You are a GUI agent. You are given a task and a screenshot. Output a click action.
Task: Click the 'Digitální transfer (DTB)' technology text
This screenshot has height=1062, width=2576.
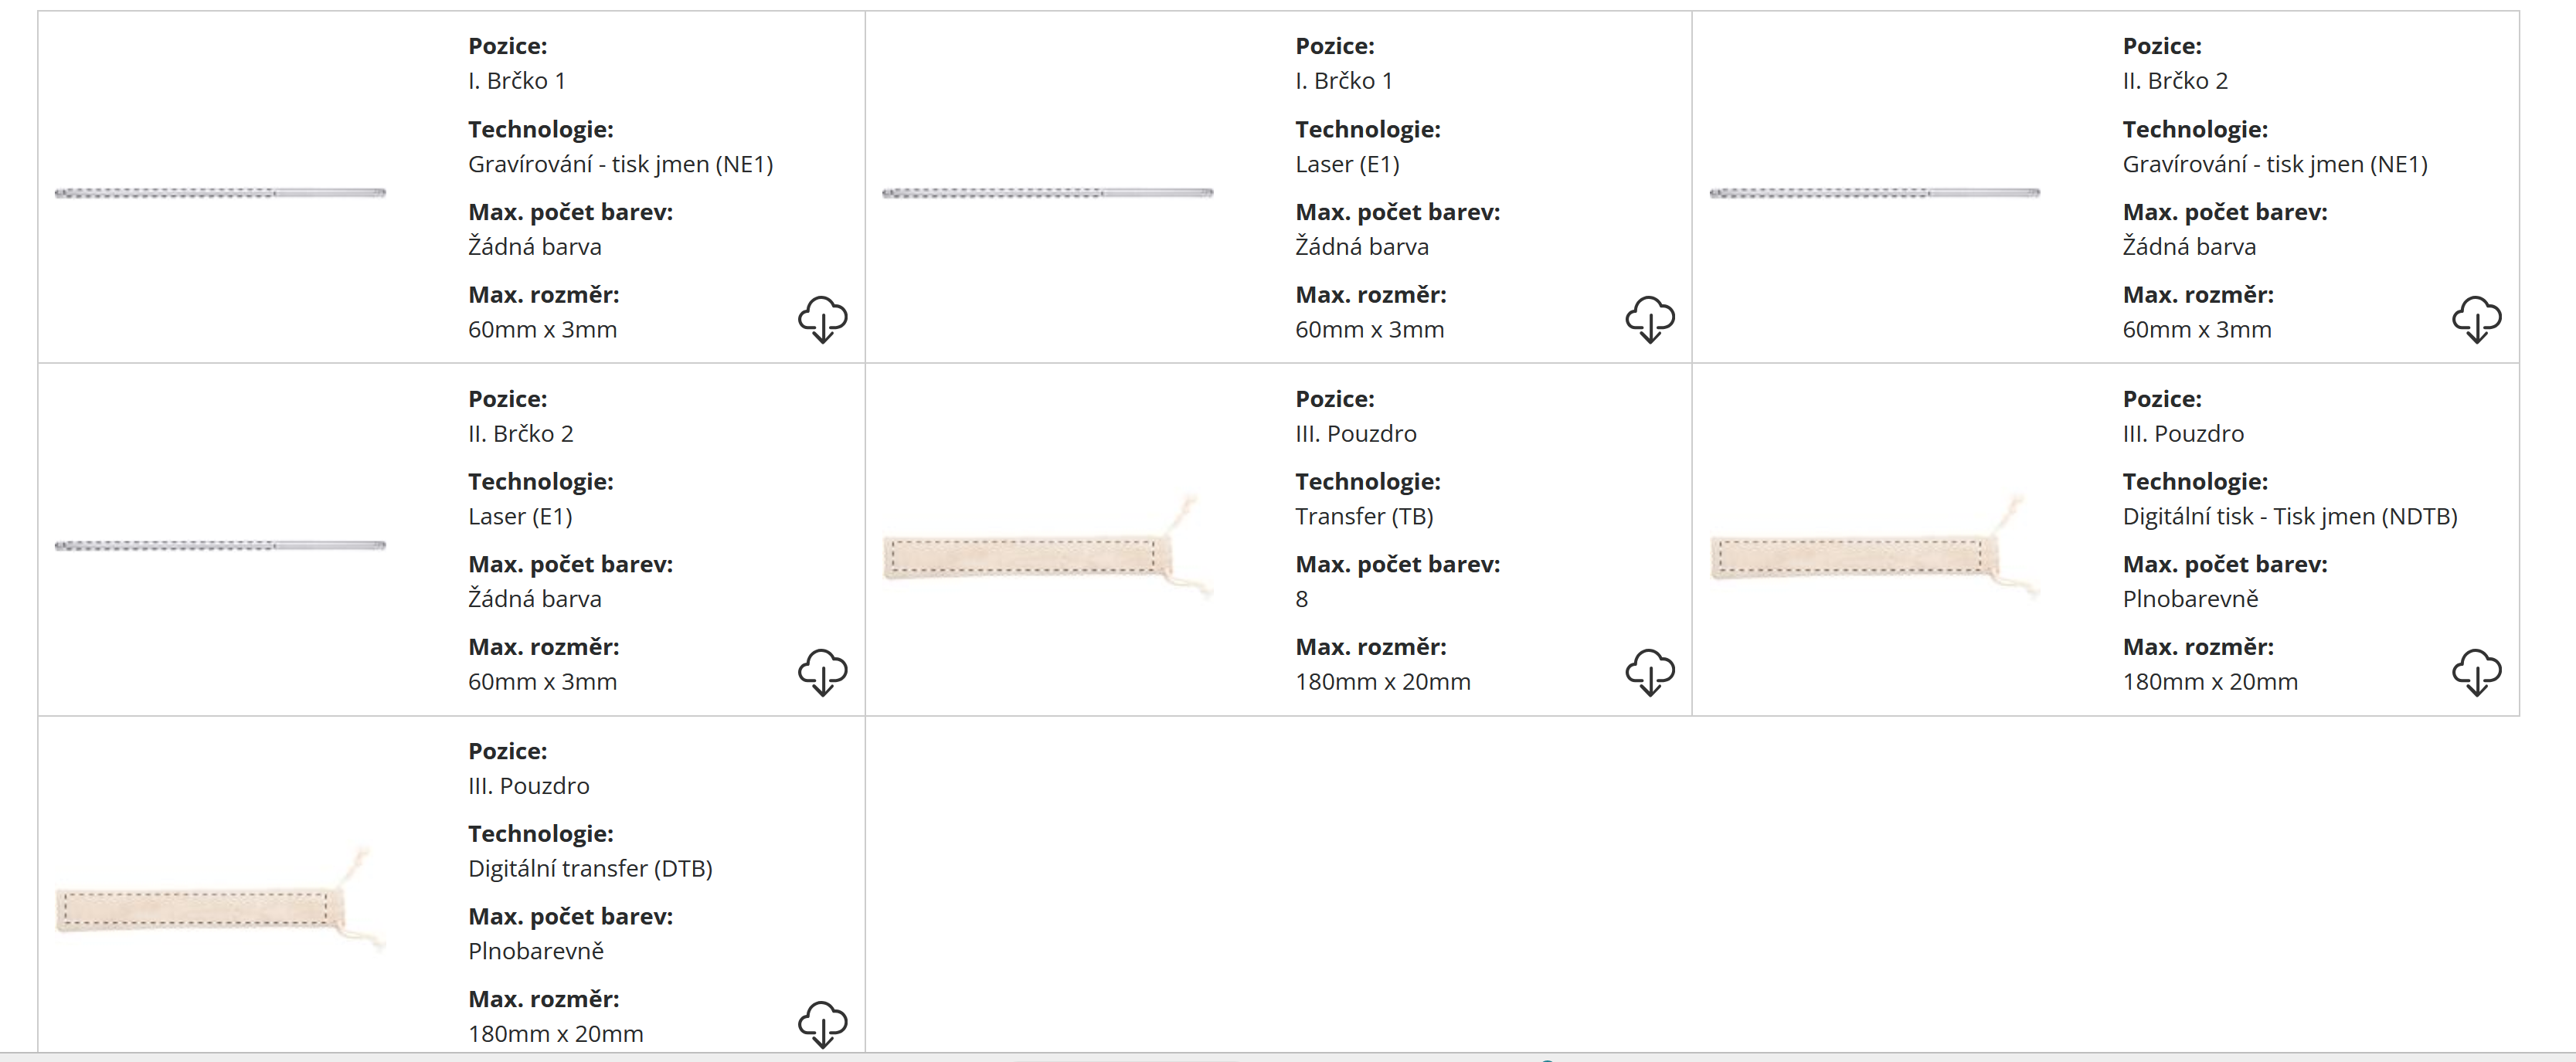coord(590,868)
